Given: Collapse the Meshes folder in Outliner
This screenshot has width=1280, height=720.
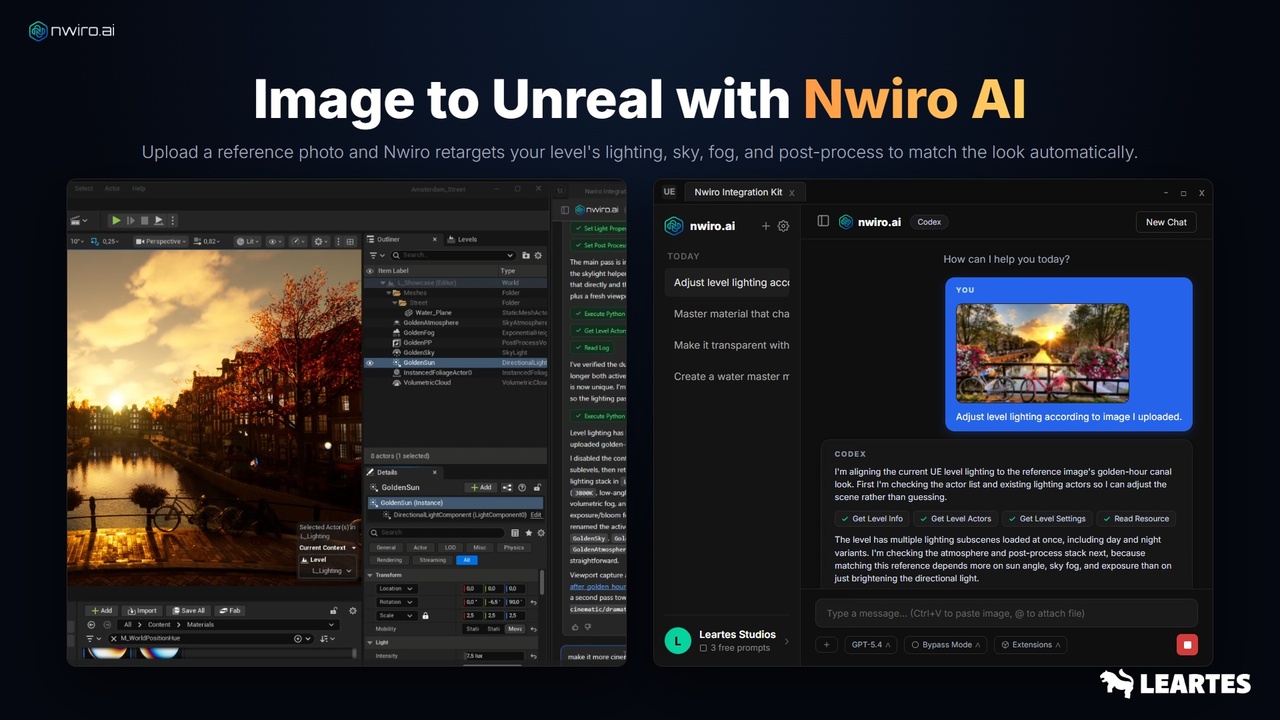Looking at the screenshot, I should click(x=389, y=292).
